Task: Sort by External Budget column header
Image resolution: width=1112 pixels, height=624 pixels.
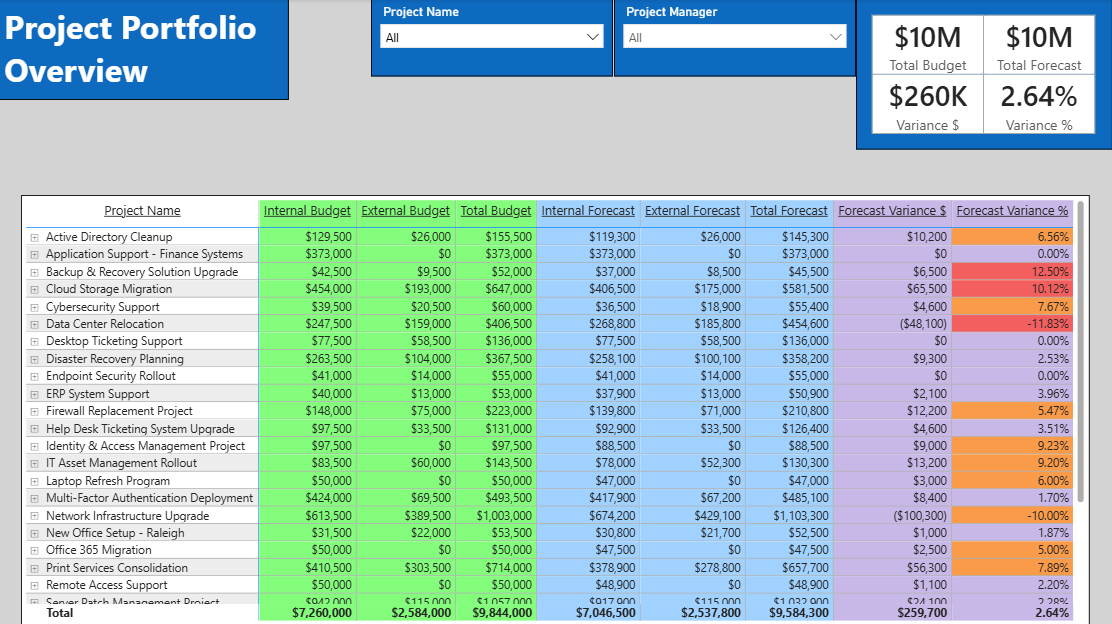Action: tap(405, 211)
